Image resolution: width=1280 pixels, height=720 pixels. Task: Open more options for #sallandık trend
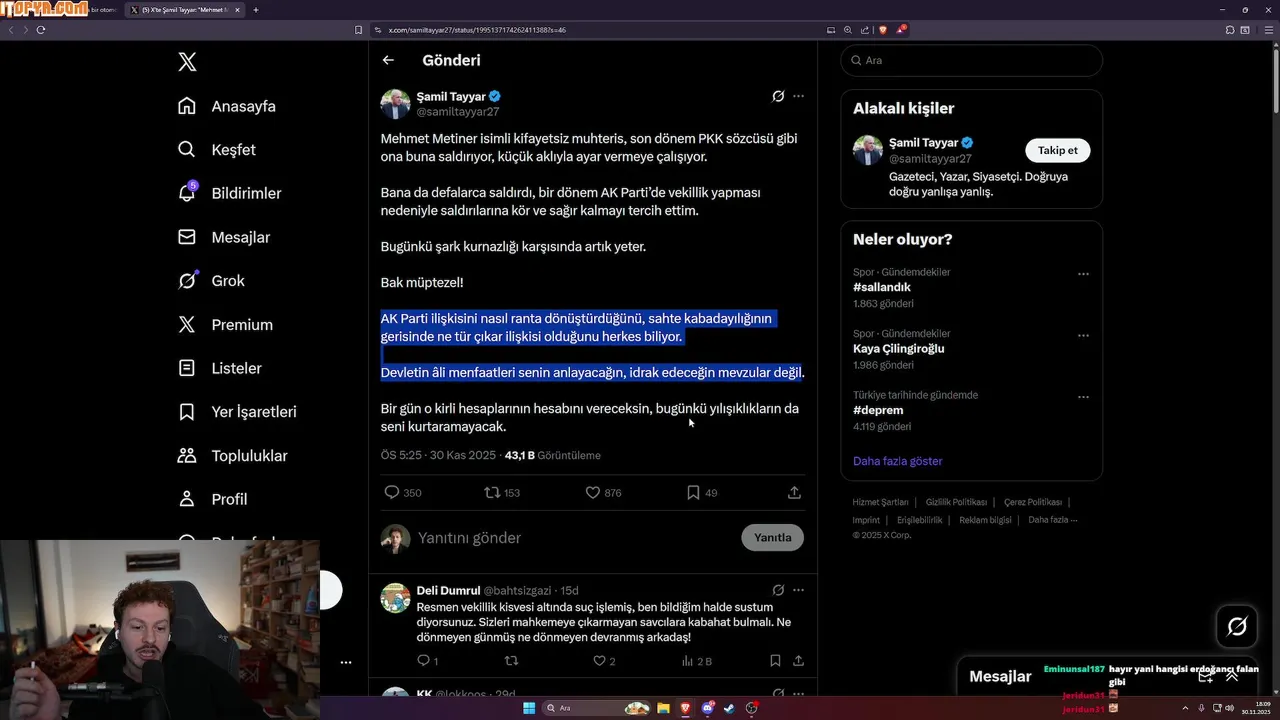[1083, 274]
